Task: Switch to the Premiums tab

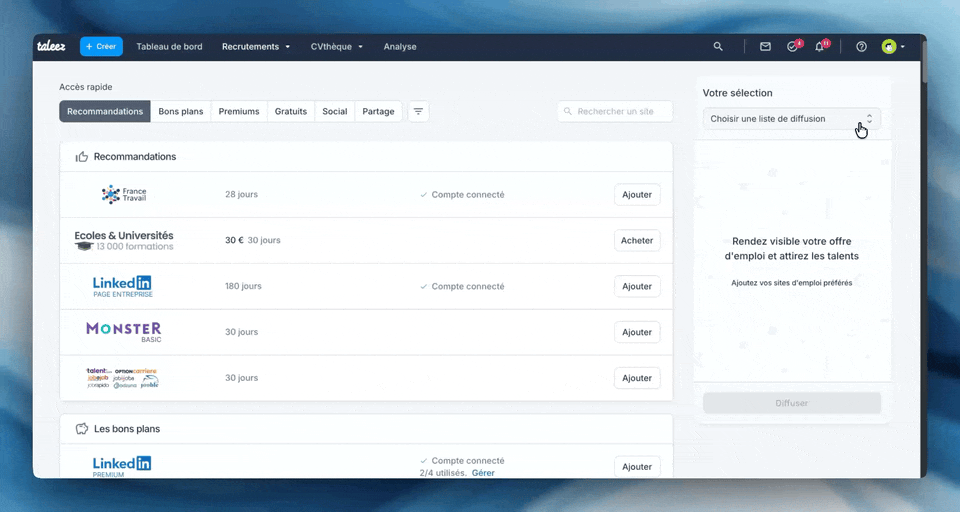Action: [x=239, y=111]
